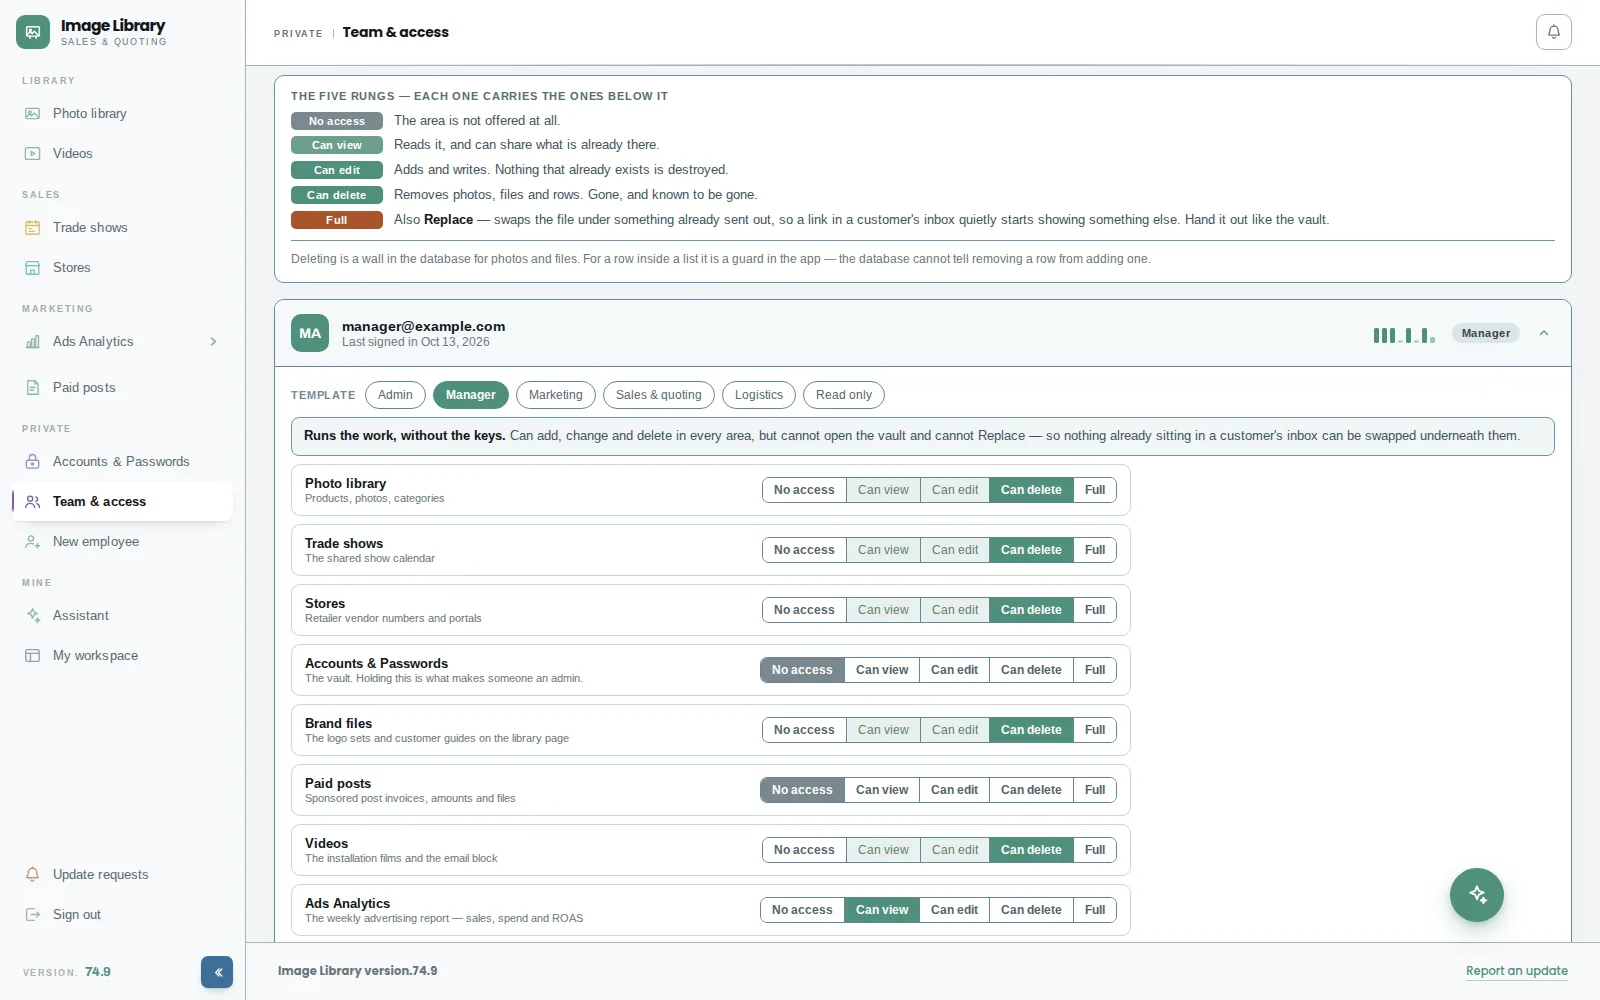Set Videos access to Full

[1095, 850]
